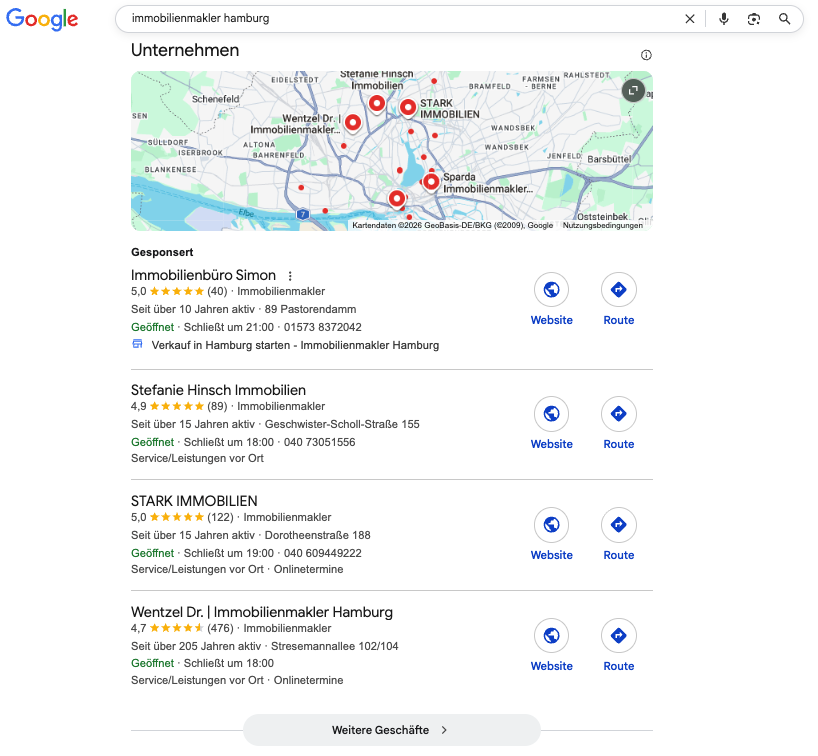The height and width of the screenshot is (756, 818).
Task: Click the info icon next to Unternehmen
Action: pyautogui.click(x=646, y=55)
